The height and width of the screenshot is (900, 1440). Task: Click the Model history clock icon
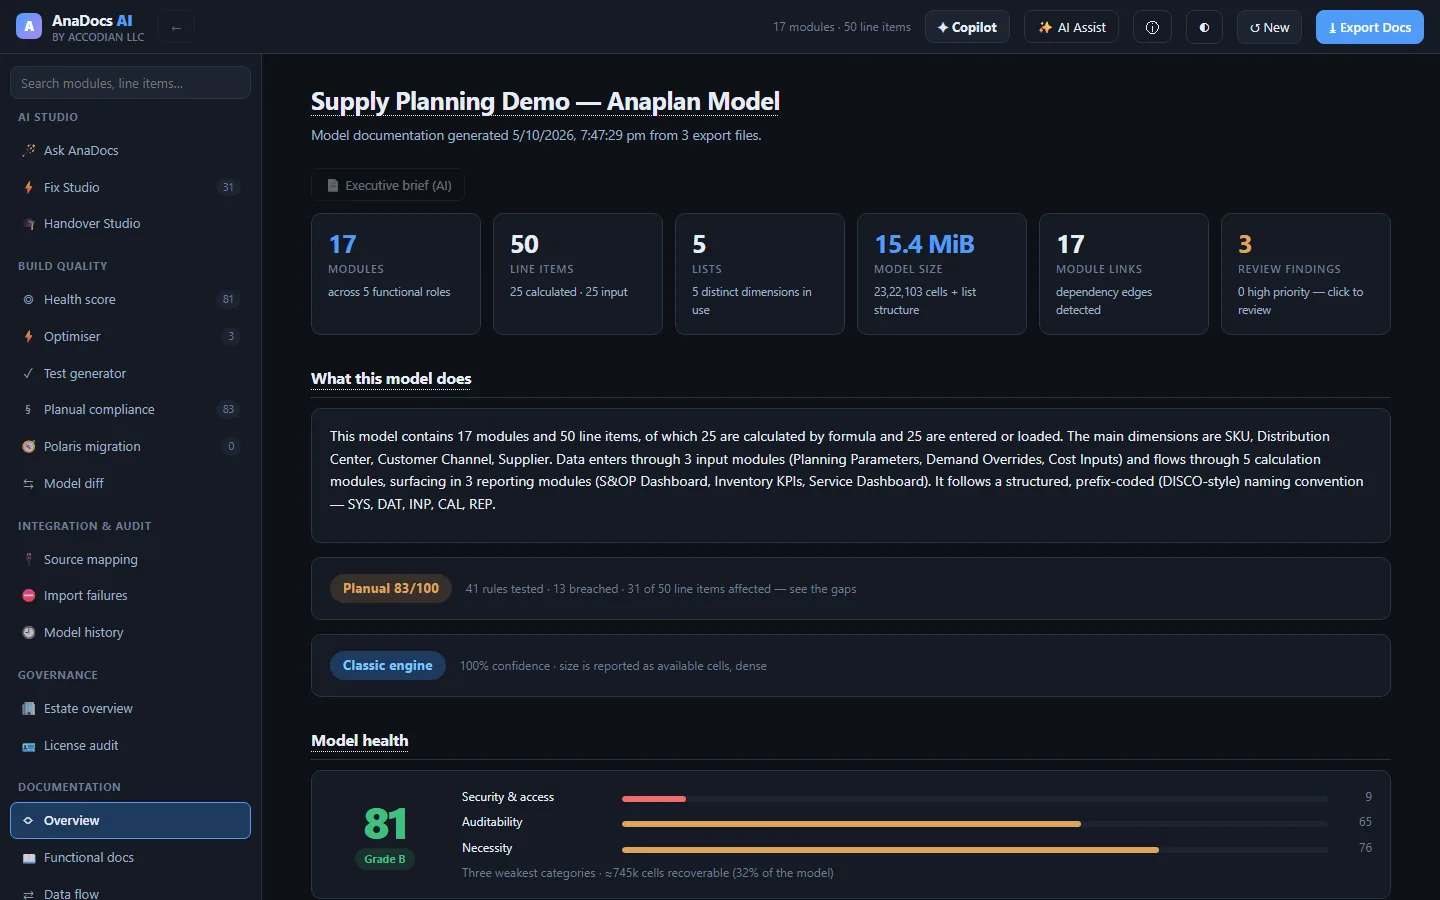pos(28,632)
